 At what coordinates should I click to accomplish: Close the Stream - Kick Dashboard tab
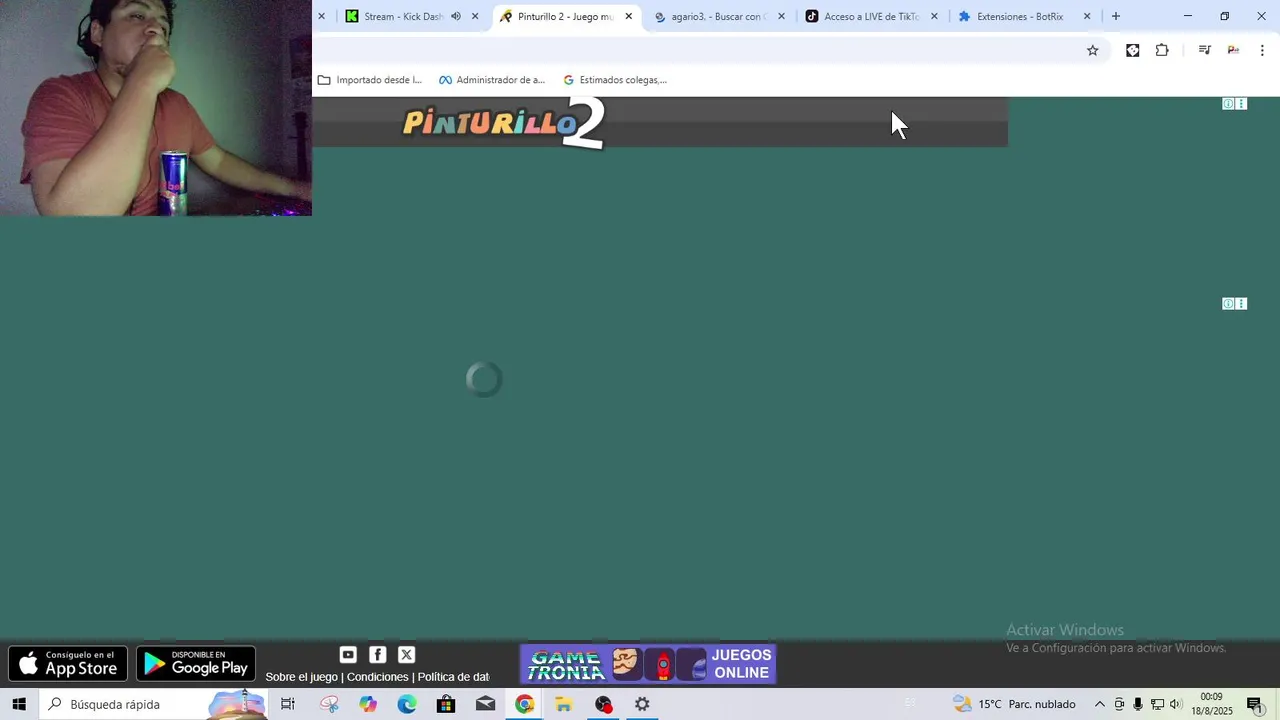tap(475, 16)
